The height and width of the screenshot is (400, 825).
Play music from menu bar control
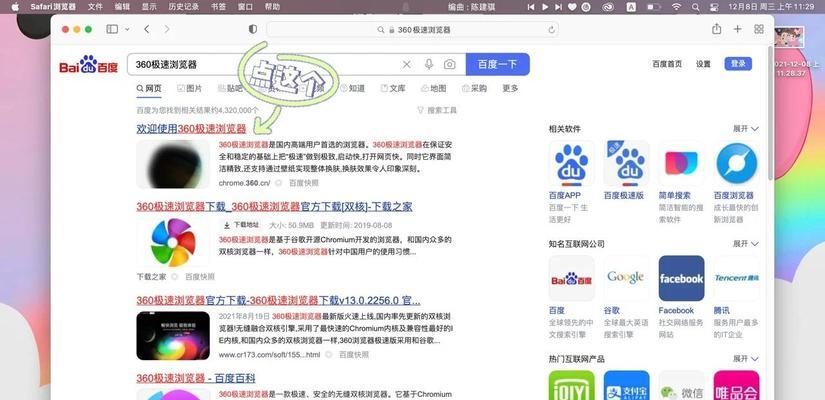tap(545, 7)
